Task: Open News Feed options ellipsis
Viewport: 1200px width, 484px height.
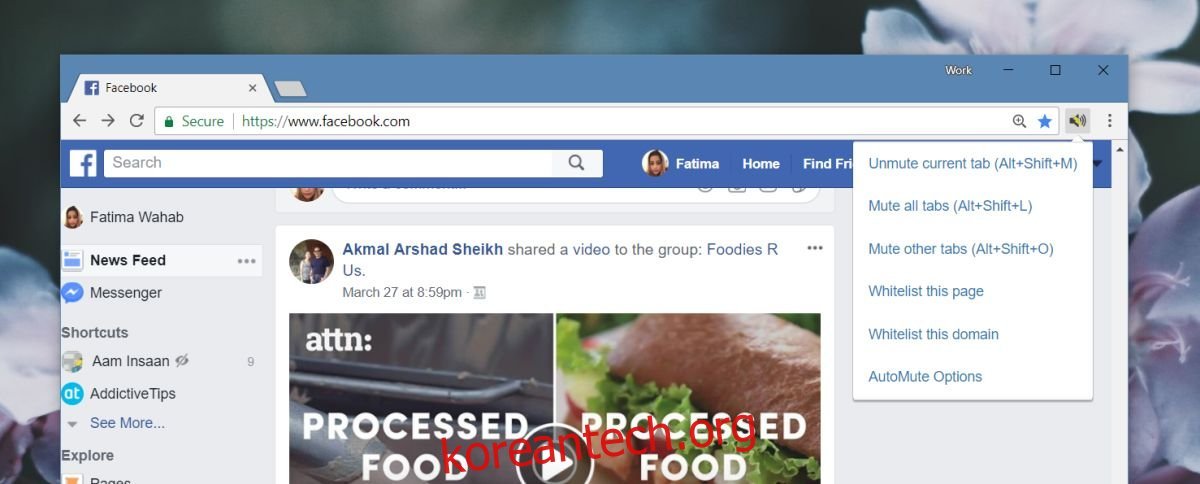Action: [x=246, y=261]
